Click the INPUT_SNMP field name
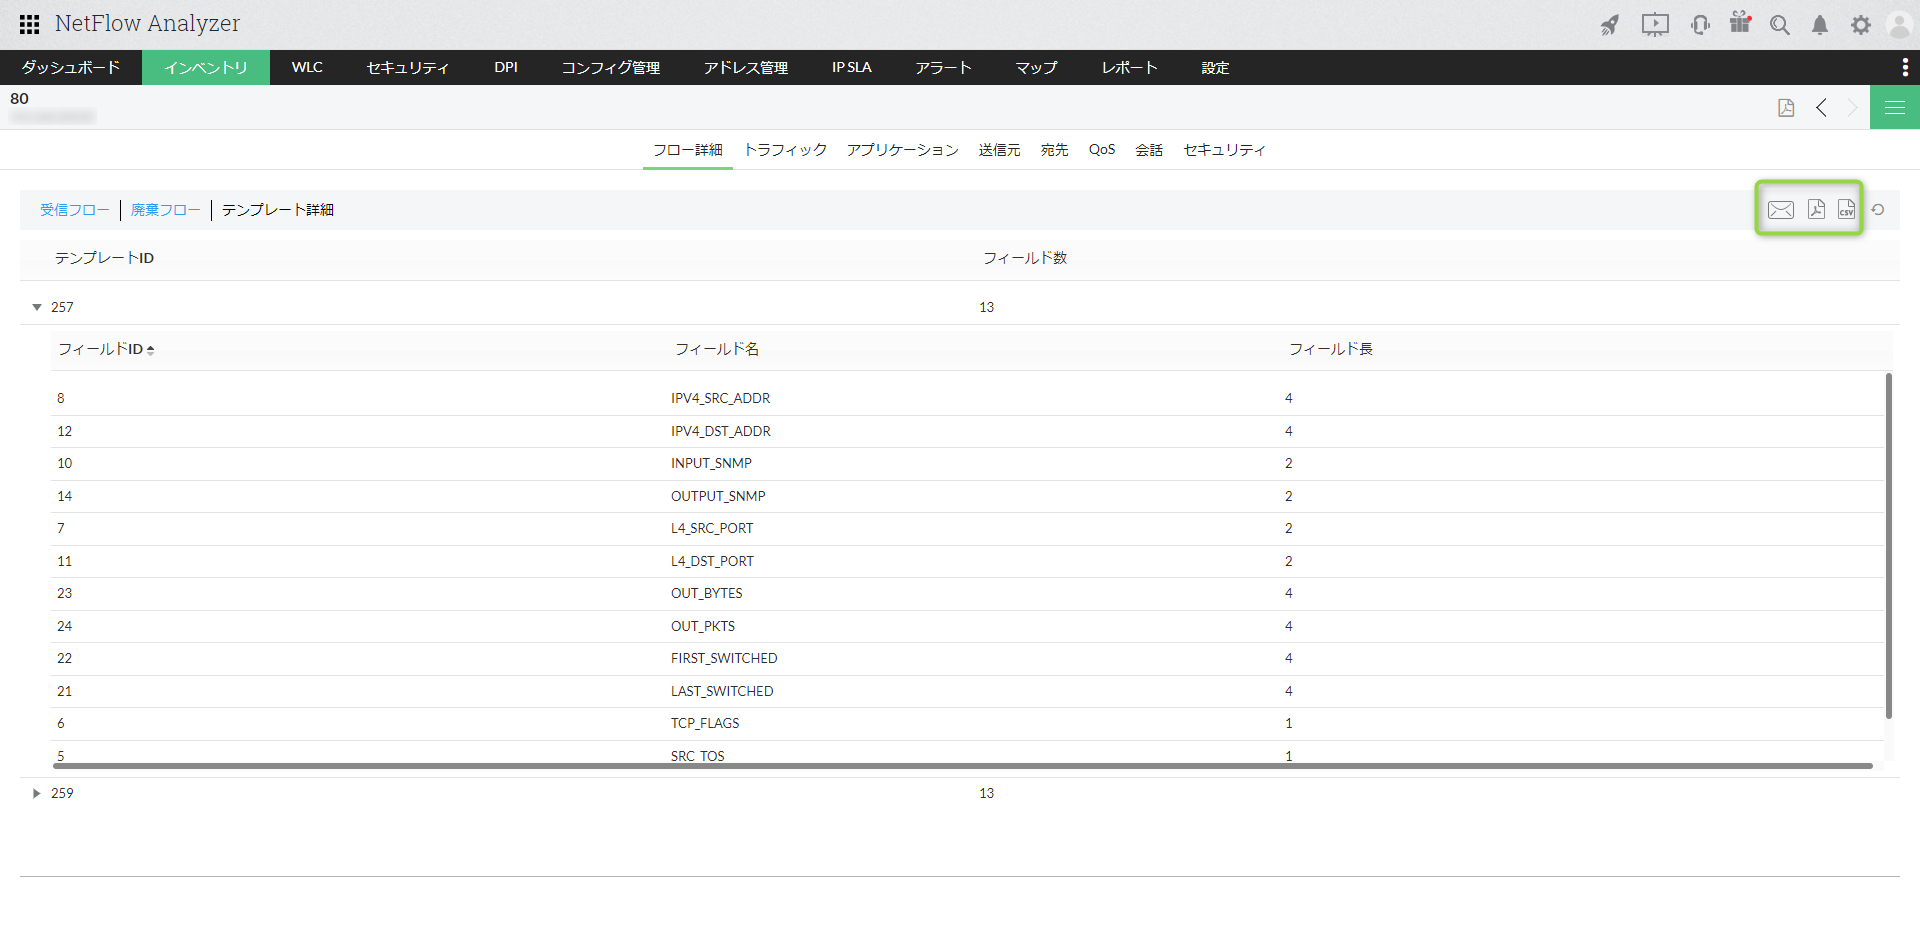Screen dimensions: 1920x937 [712, 463]
